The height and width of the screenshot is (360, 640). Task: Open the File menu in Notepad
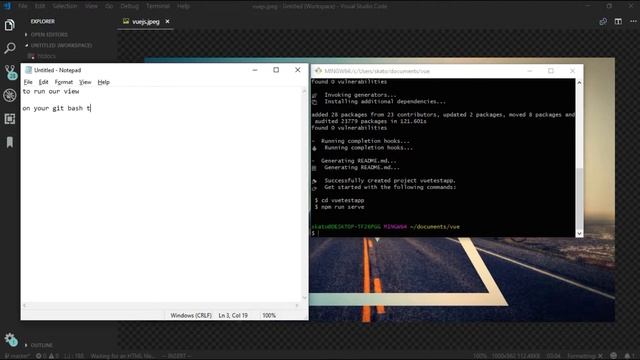(x=28, y=82)
